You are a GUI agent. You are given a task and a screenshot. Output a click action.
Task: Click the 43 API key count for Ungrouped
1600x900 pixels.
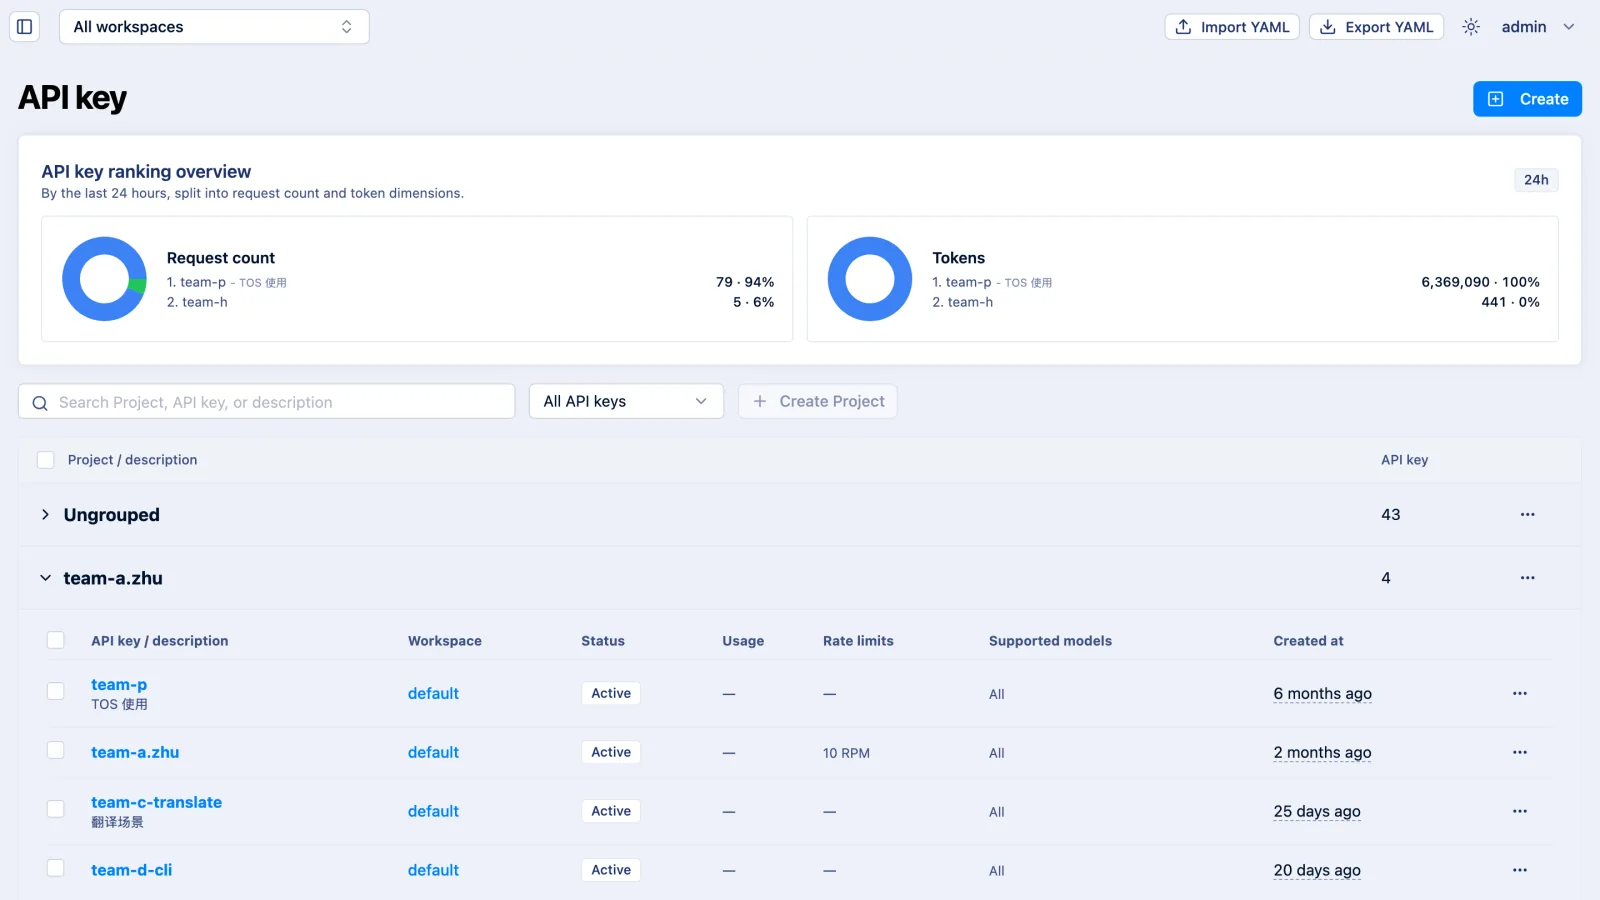1390,515
